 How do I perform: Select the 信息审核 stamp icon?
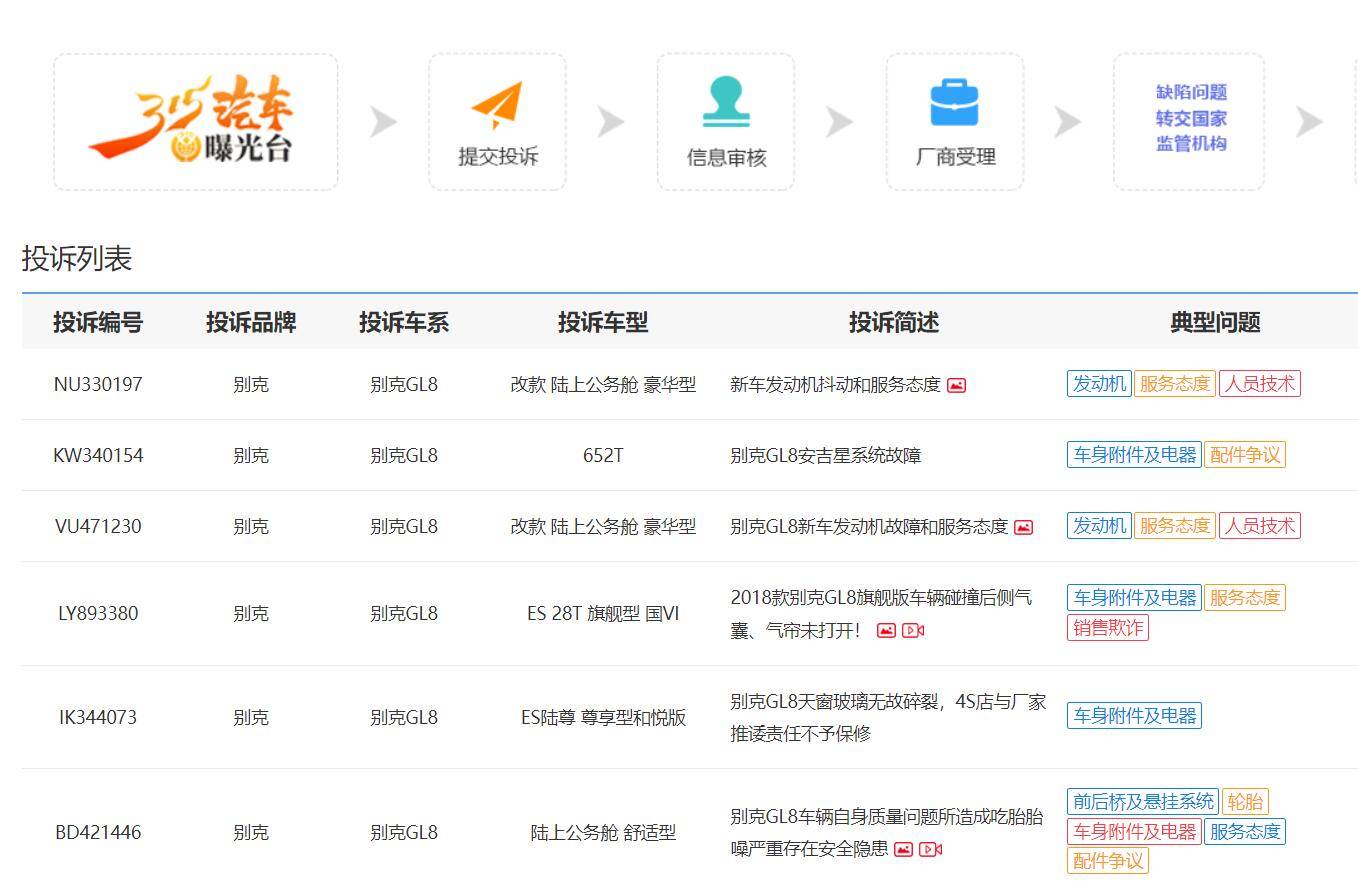pyautogui.click(x=725, y=100)
